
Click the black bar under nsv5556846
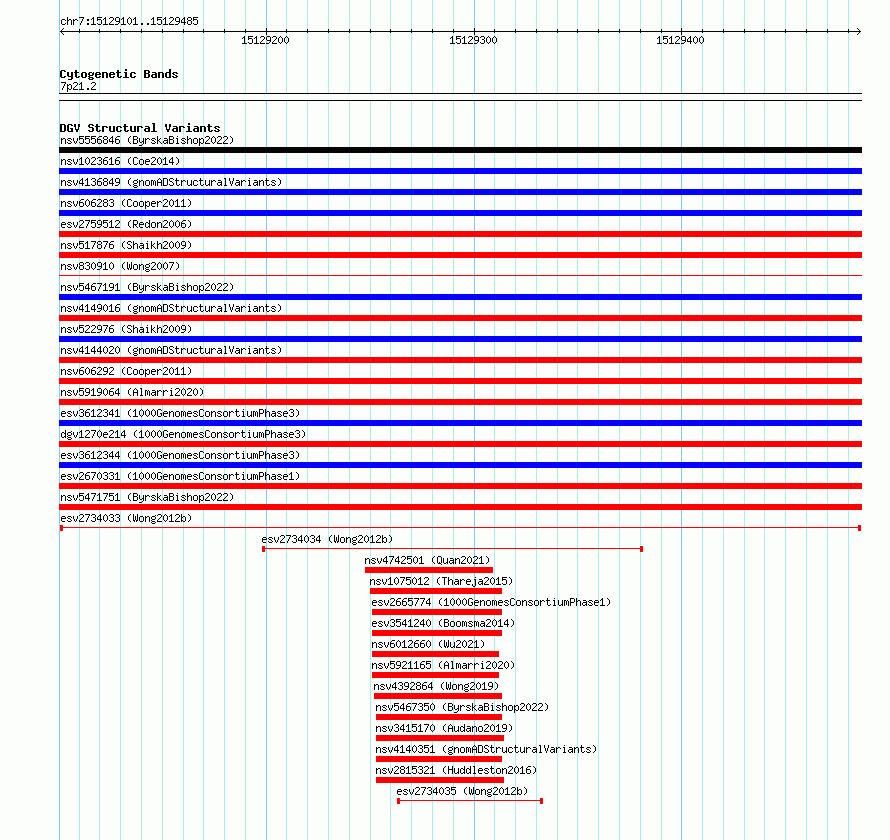point(460,150)
